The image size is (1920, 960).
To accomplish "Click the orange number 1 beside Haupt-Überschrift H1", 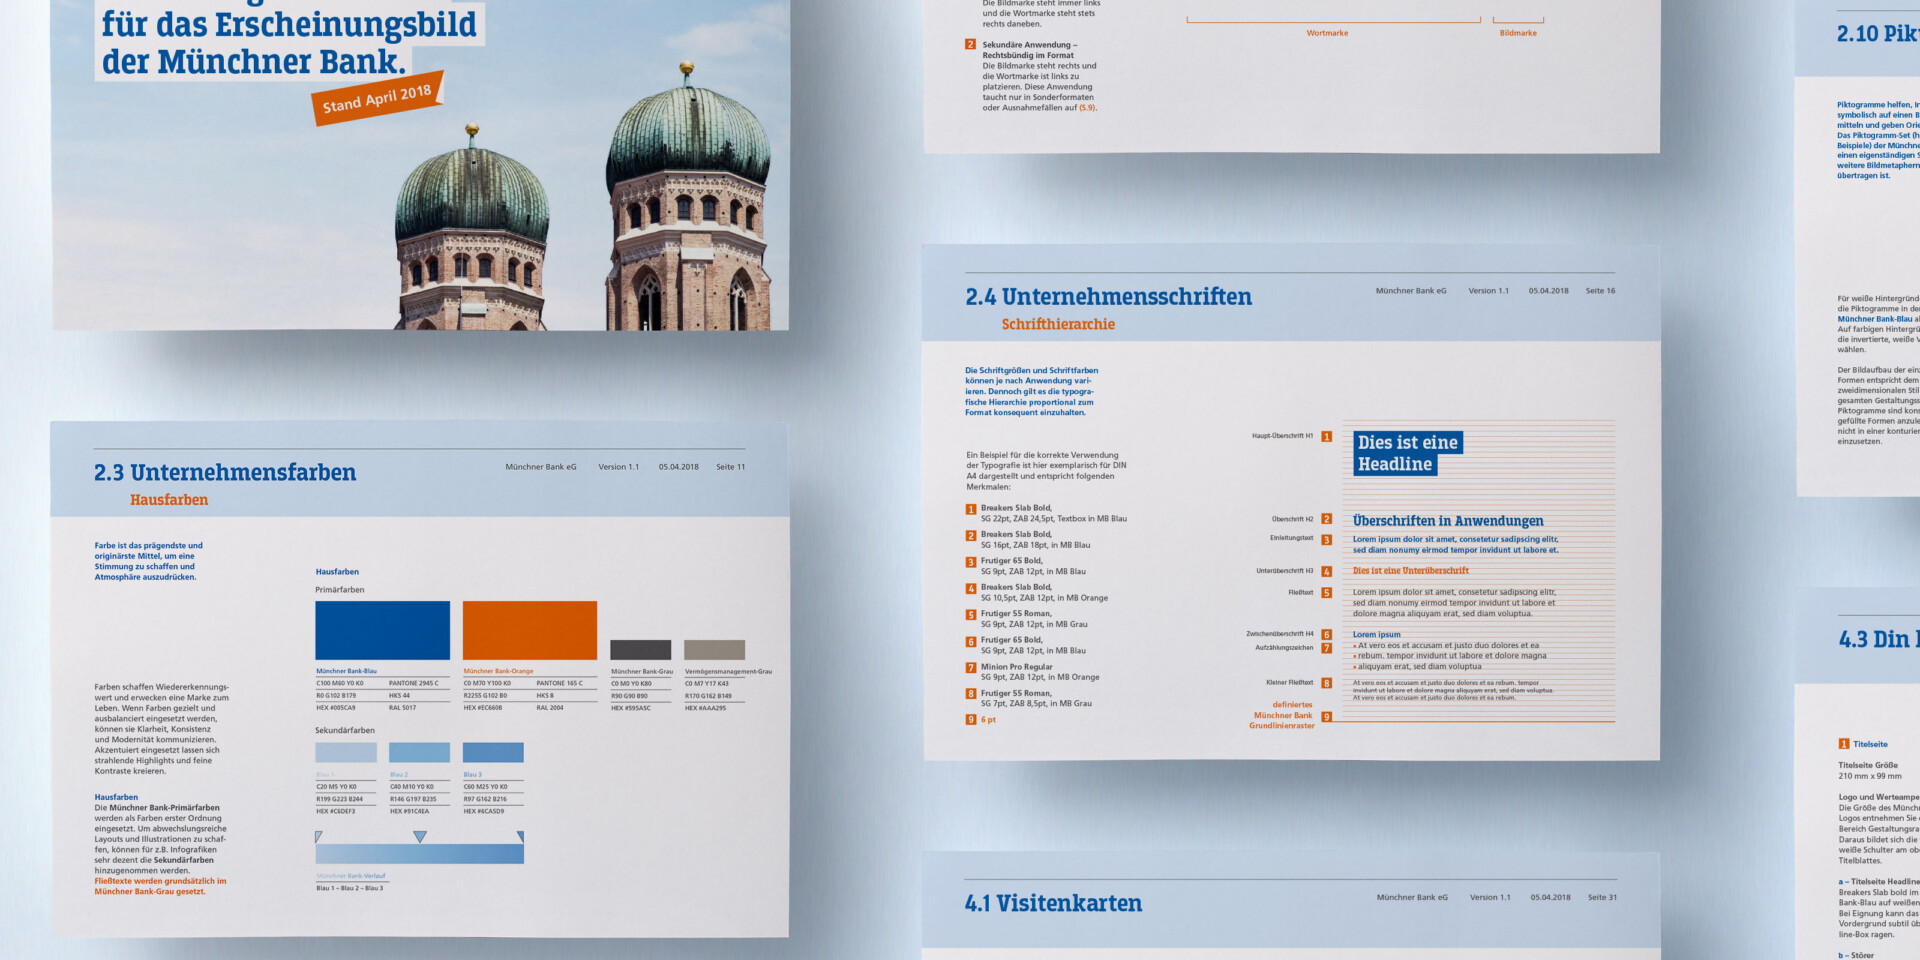I will [1327, 436].
